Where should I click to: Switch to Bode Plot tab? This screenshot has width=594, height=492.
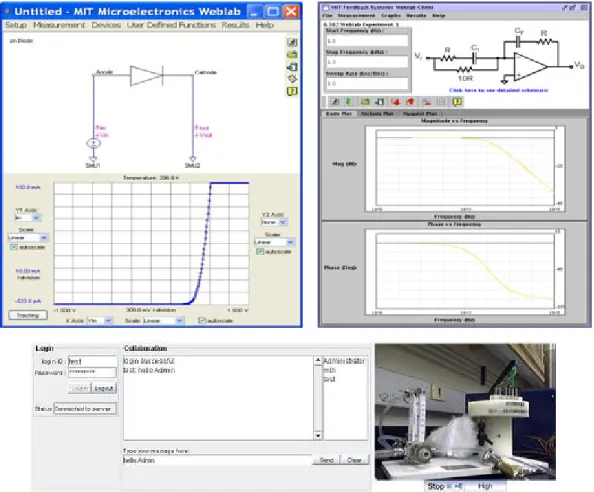[339, 114]
